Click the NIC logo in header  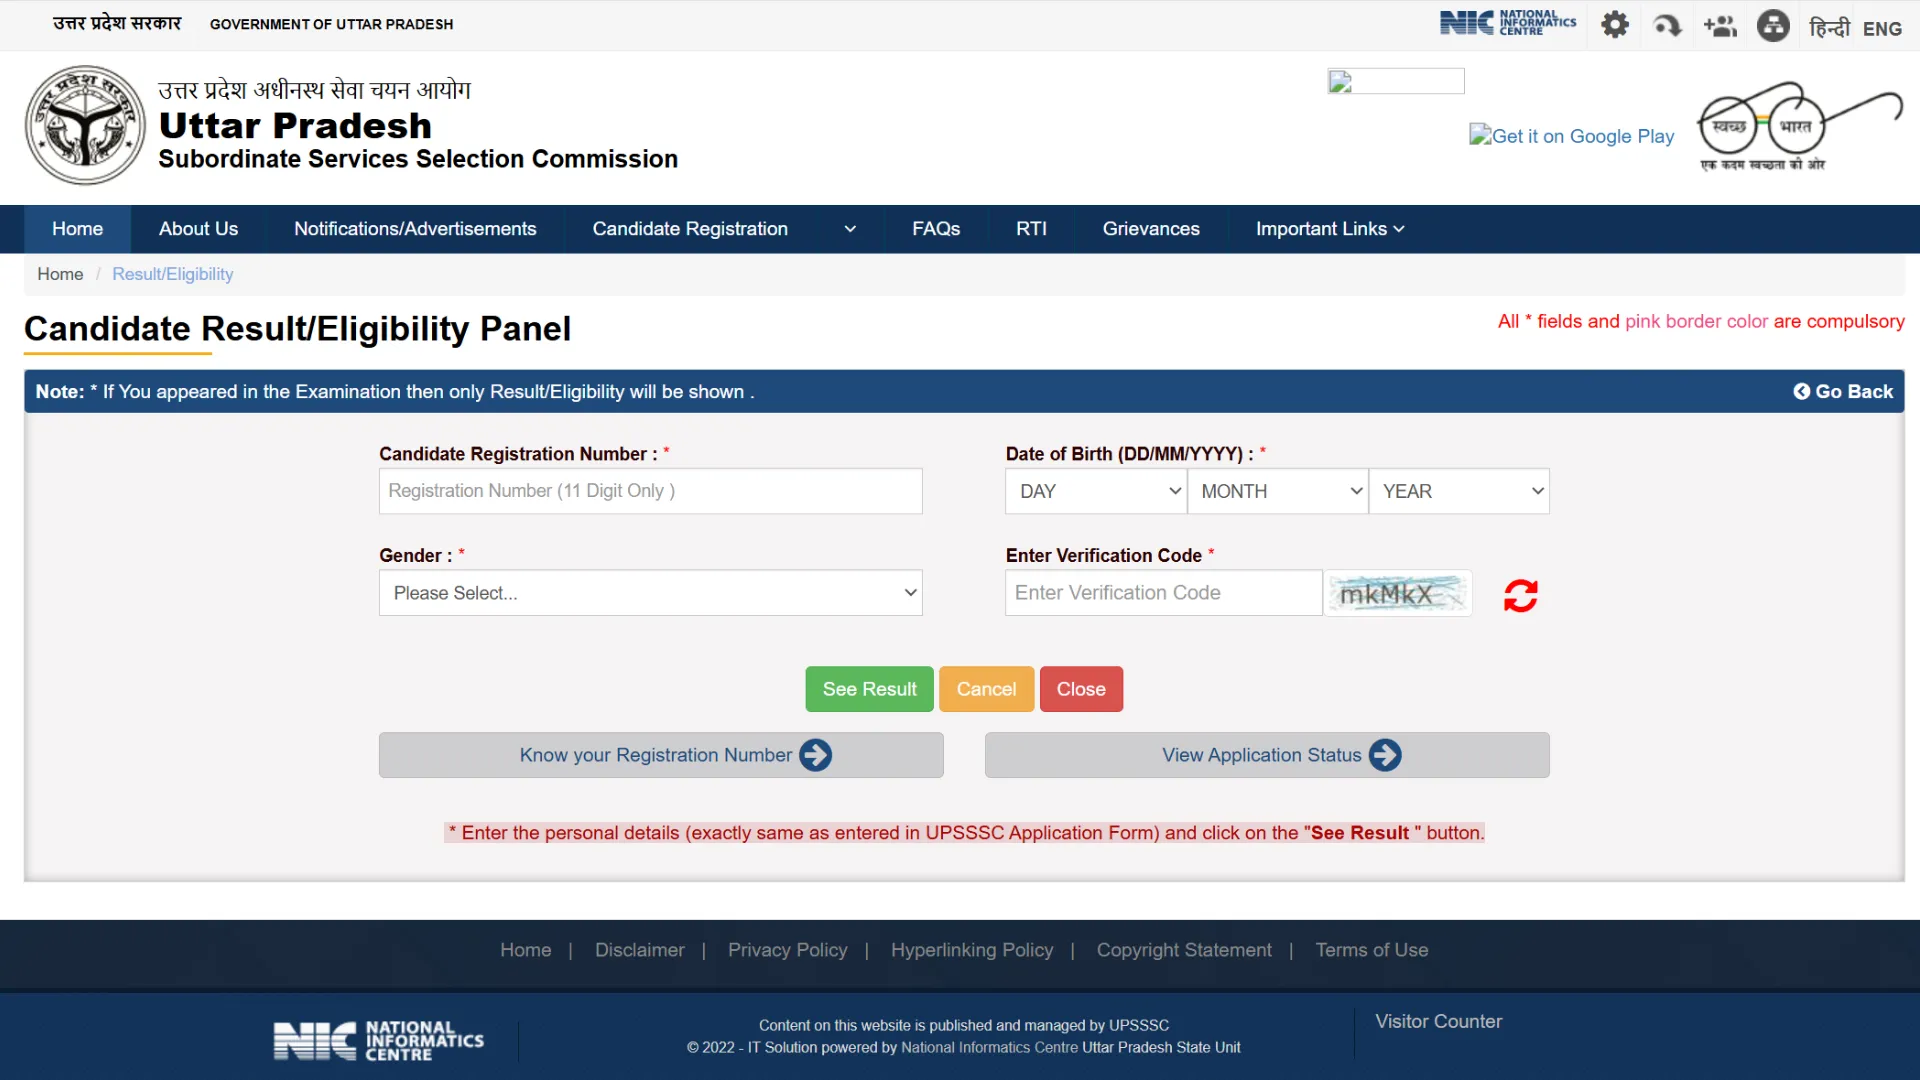[1508, 21]
